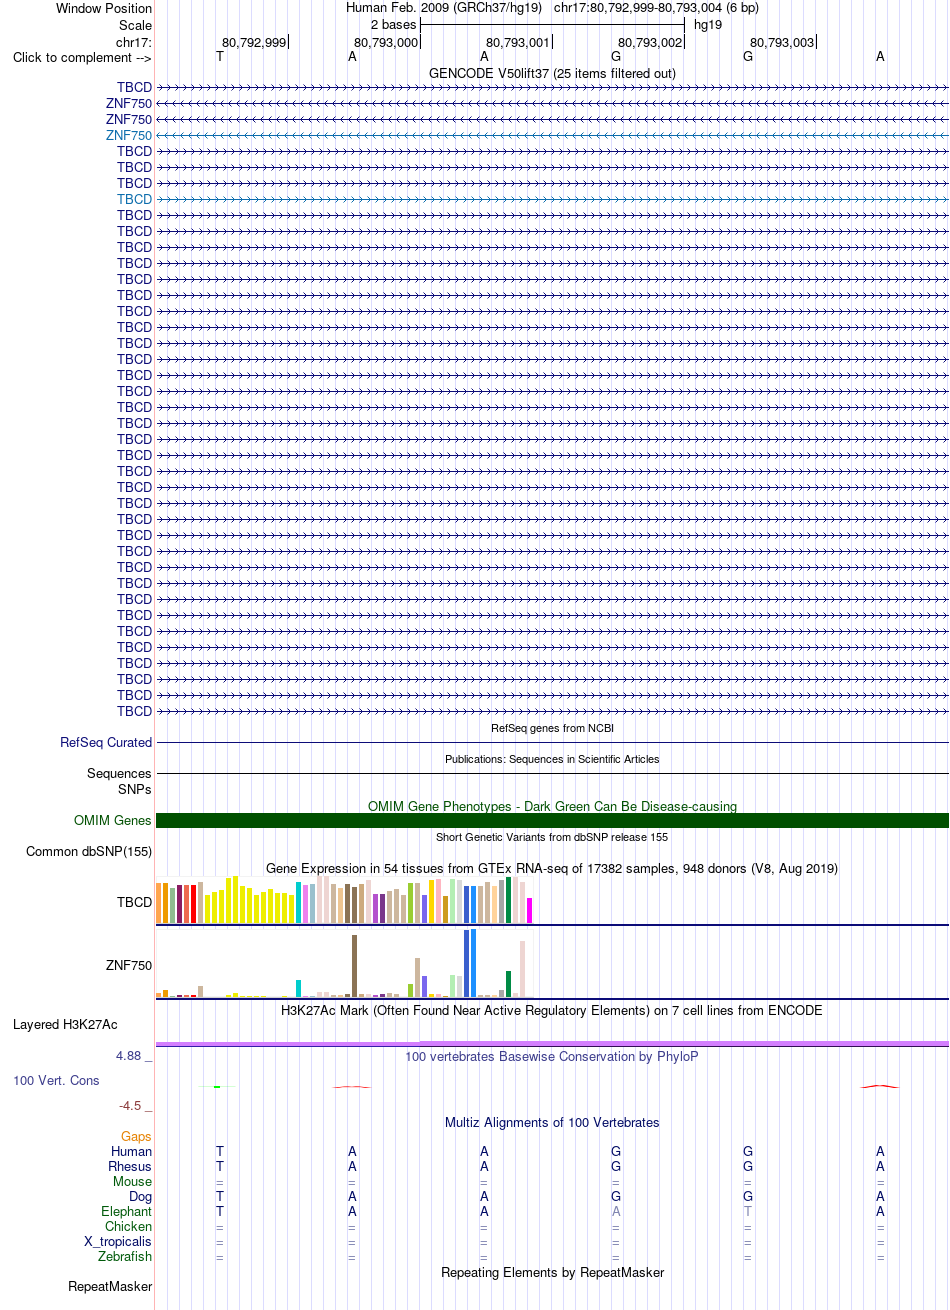The width and height of the screenshot is (950, 1310).
Task: Click the 80,792,999 position marker
Action: pyautogui.click(x=254, y=42)
